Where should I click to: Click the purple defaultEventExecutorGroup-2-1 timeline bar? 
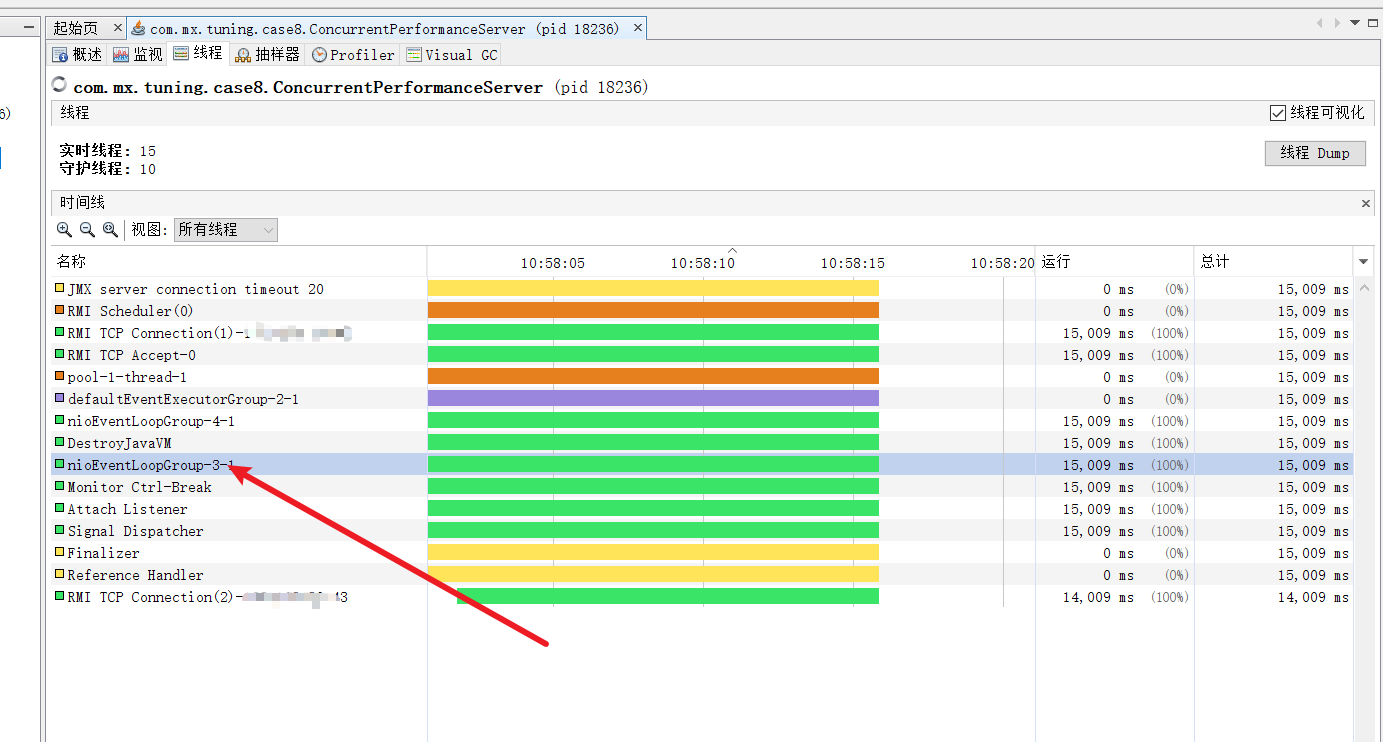(652, 399)
